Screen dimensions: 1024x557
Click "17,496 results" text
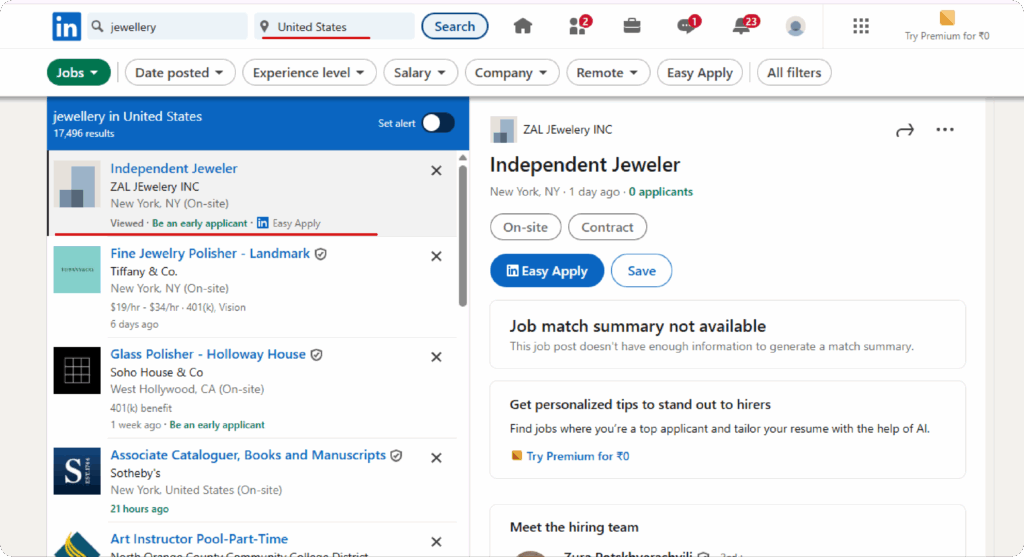click(84, 134)
